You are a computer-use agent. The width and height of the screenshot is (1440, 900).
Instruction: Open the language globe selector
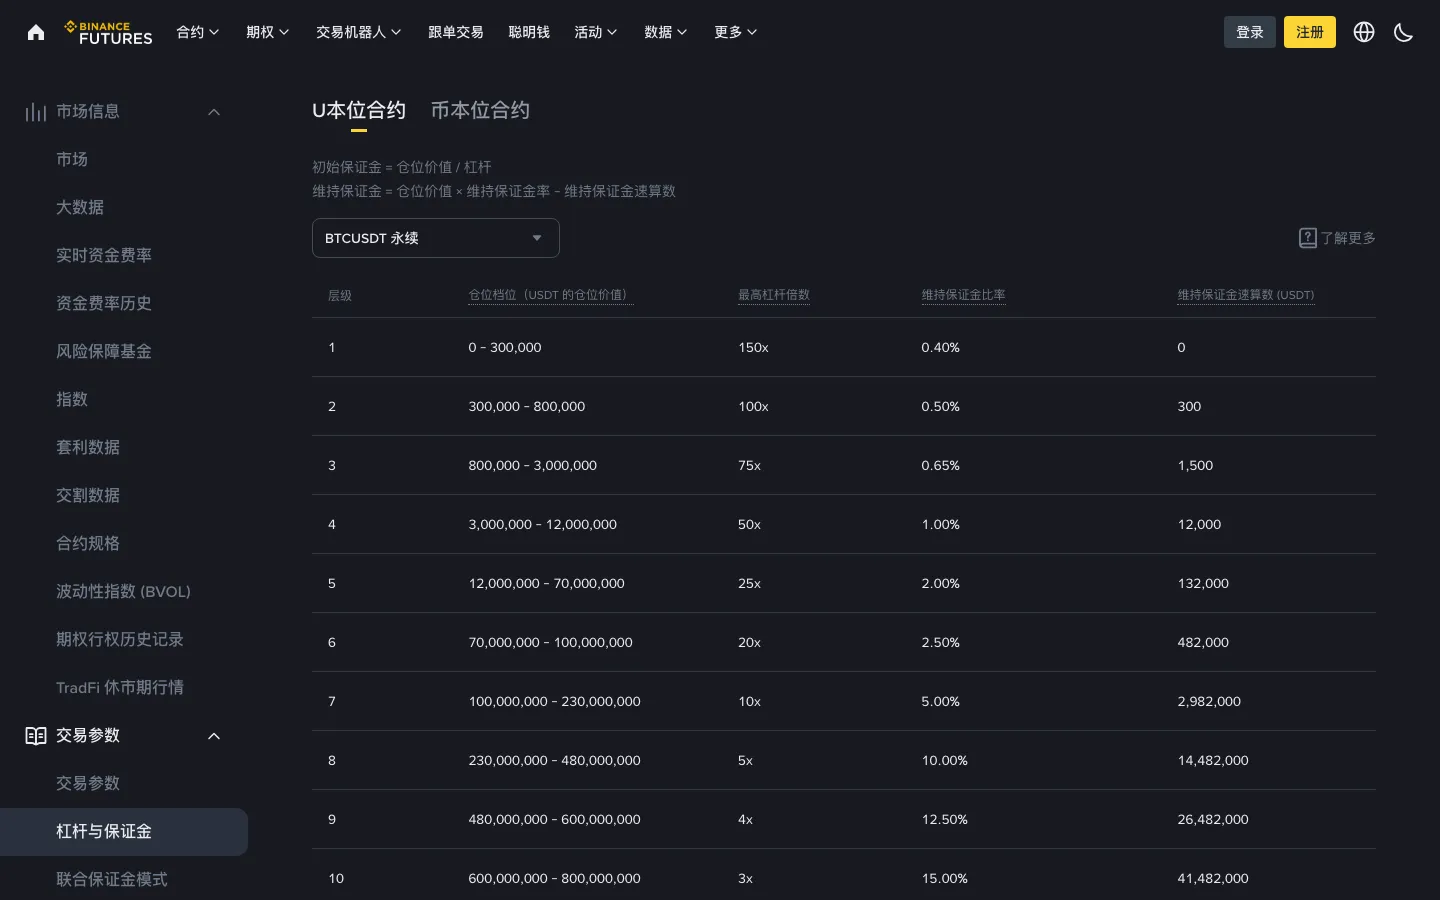(x=1364, y=32)
